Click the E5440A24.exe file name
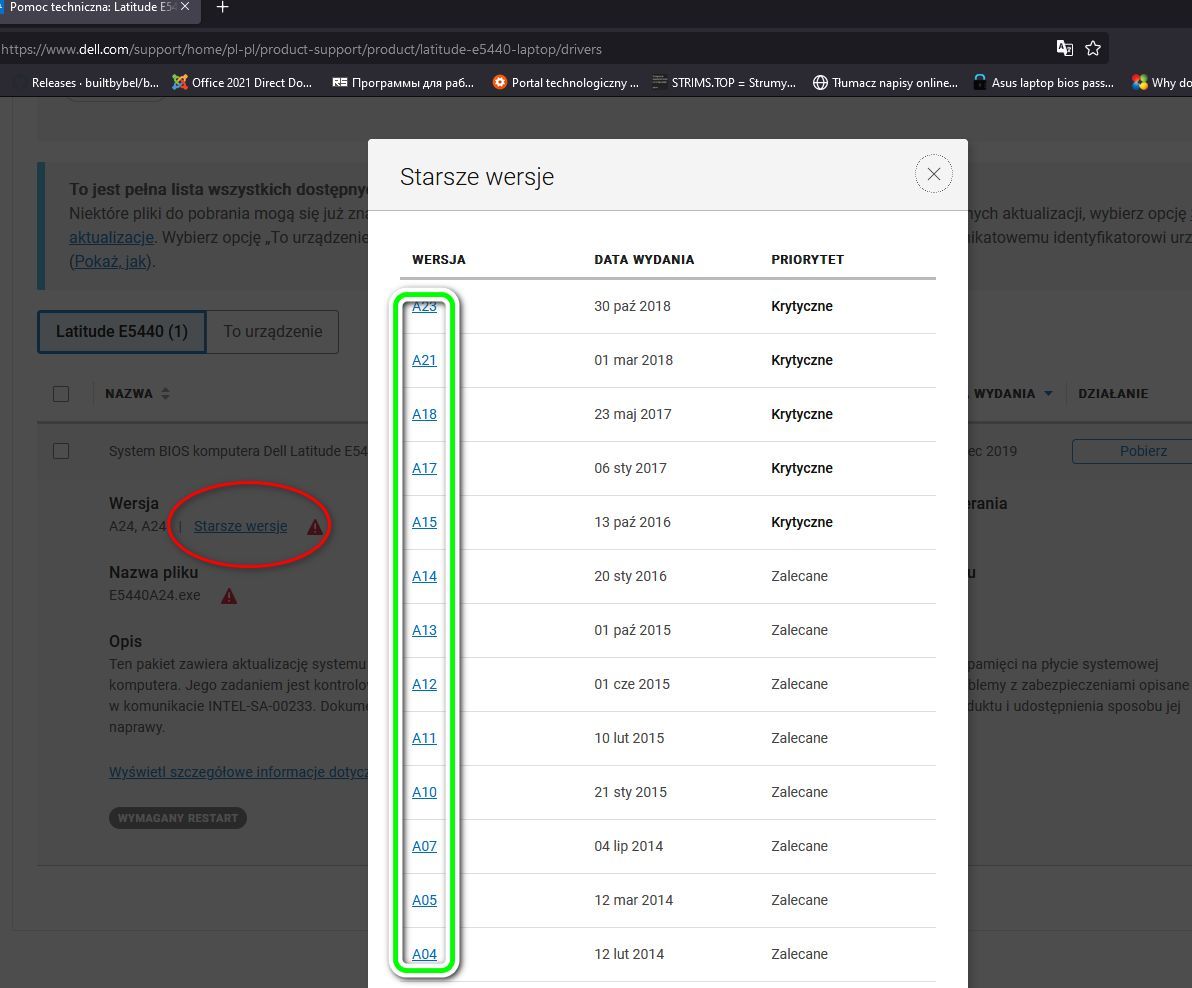 [x=154, y=595]
